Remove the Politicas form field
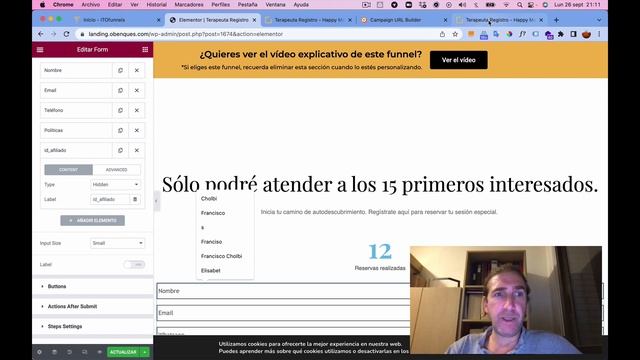Viewport: 640px width, 360px height. coord(137,130)
